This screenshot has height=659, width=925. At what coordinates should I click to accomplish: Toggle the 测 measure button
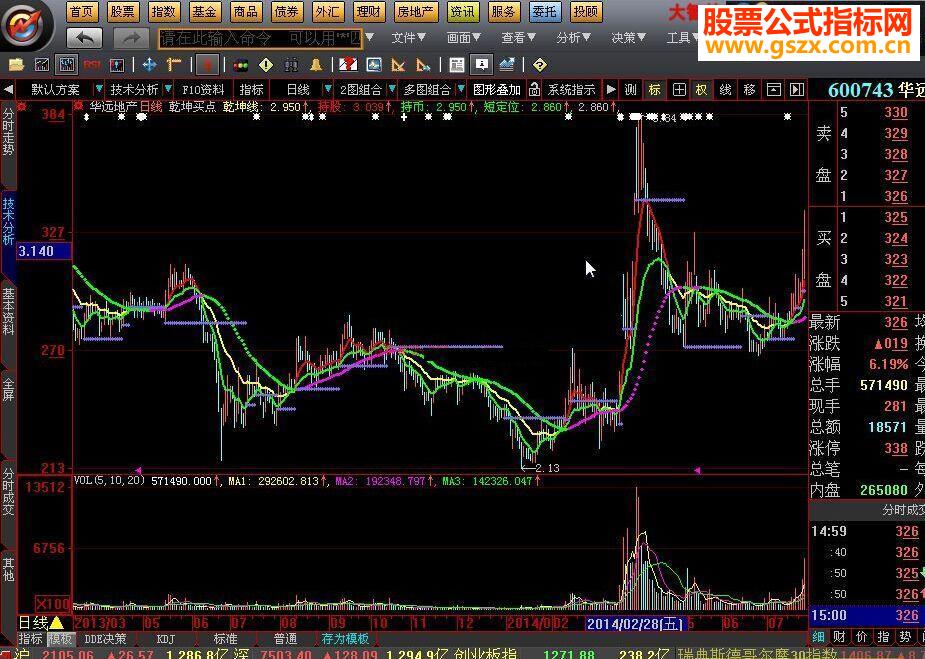tap(631, 90)
